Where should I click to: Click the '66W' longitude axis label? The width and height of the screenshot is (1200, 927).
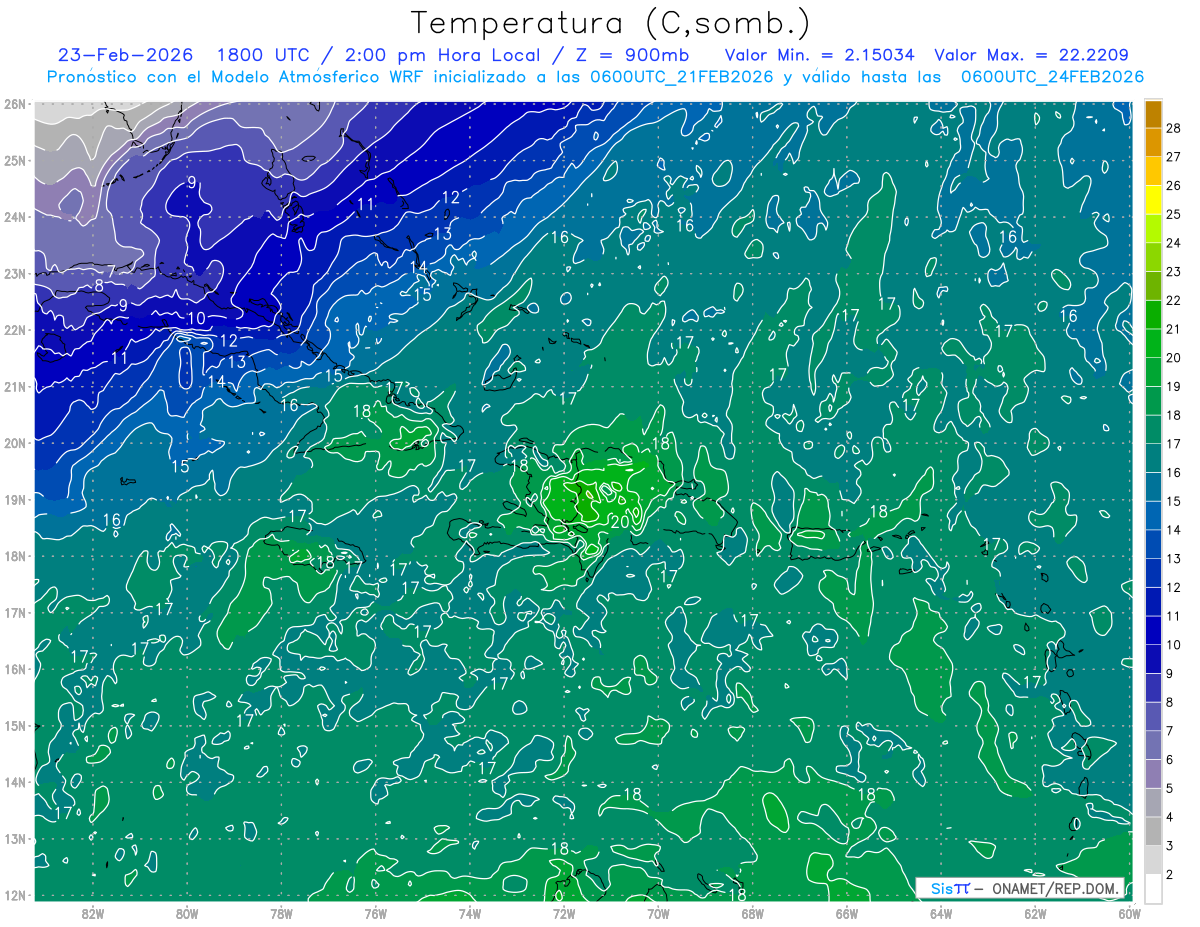tap(846, 913)
